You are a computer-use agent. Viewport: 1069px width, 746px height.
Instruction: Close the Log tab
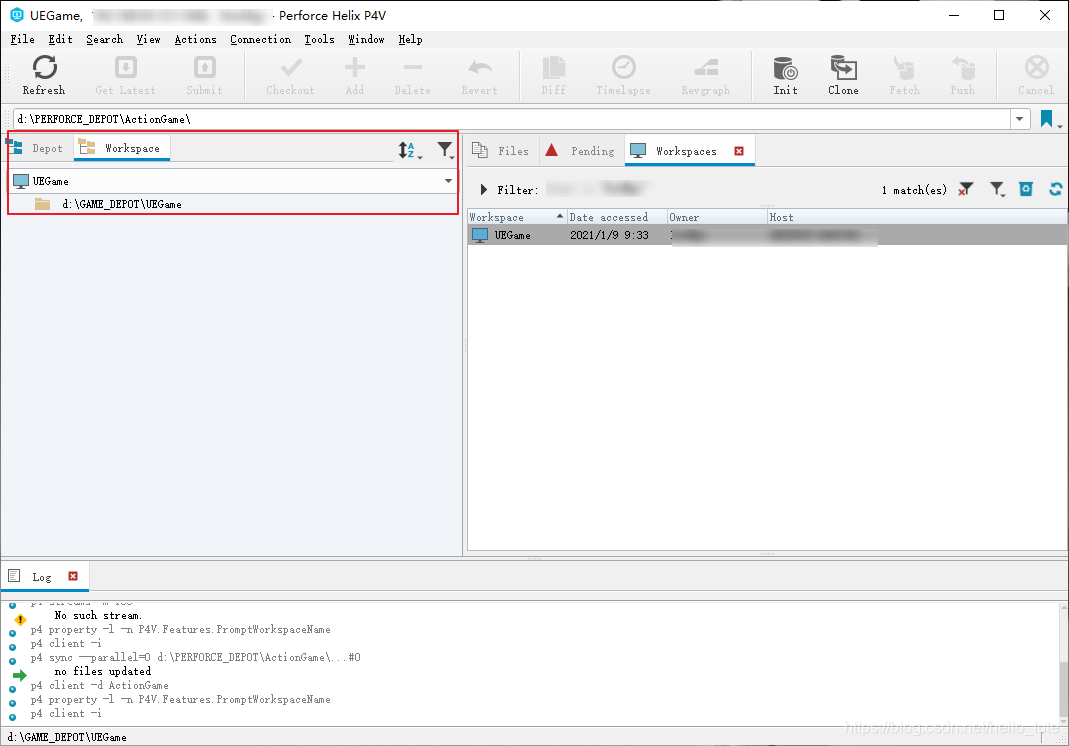click(73, 577)
